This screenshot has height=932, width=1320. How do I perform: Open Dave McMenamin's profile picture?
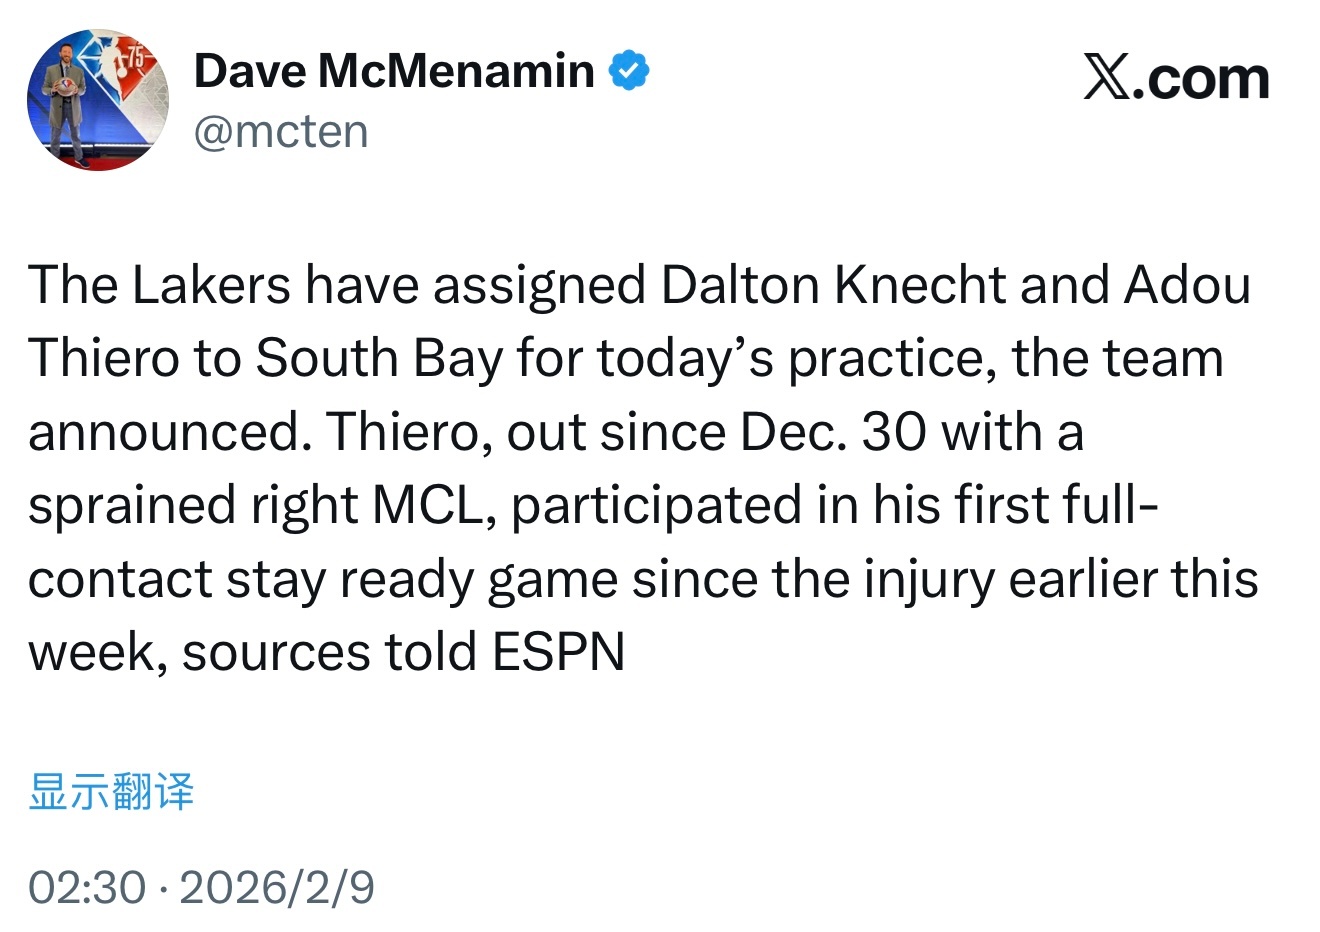click(97, 100)
